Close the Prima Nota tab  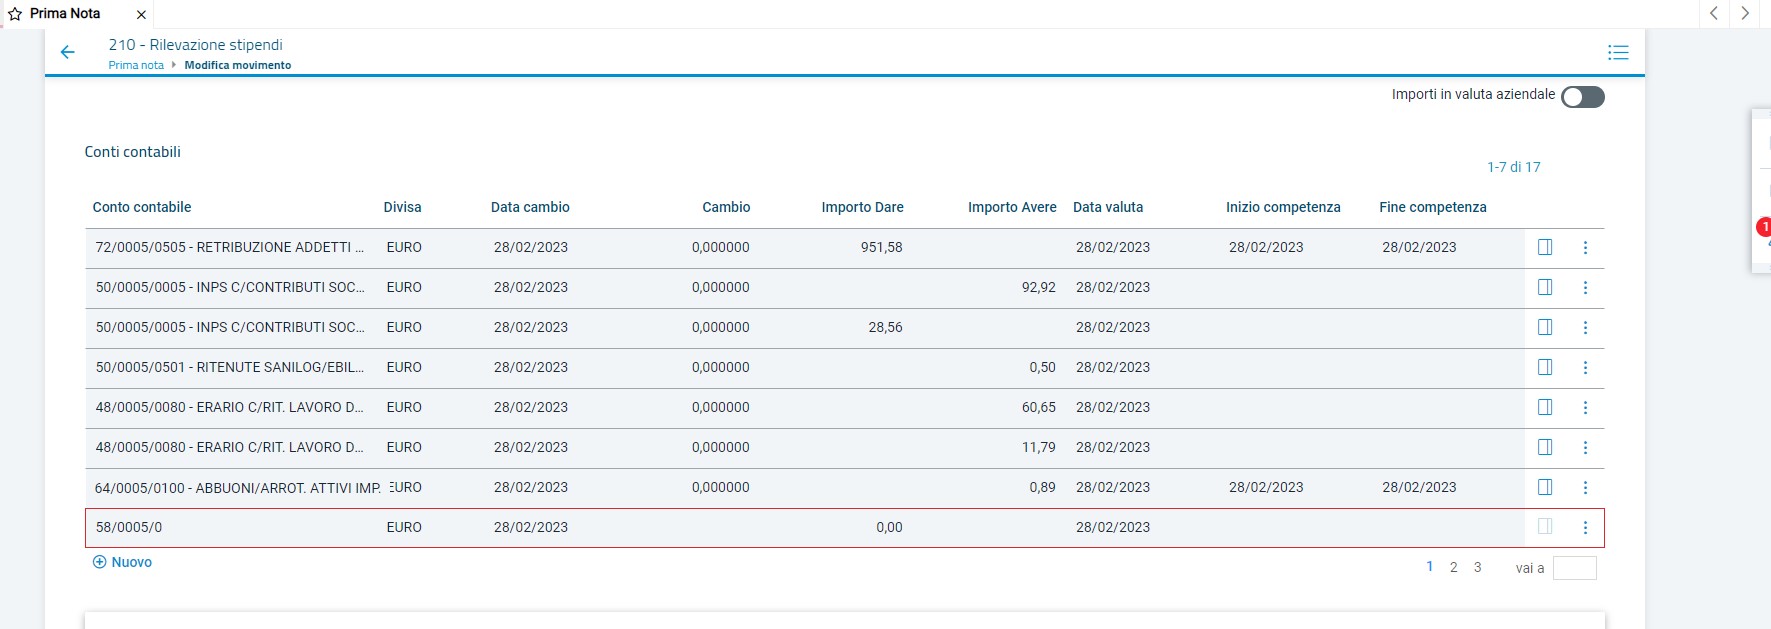141,15
